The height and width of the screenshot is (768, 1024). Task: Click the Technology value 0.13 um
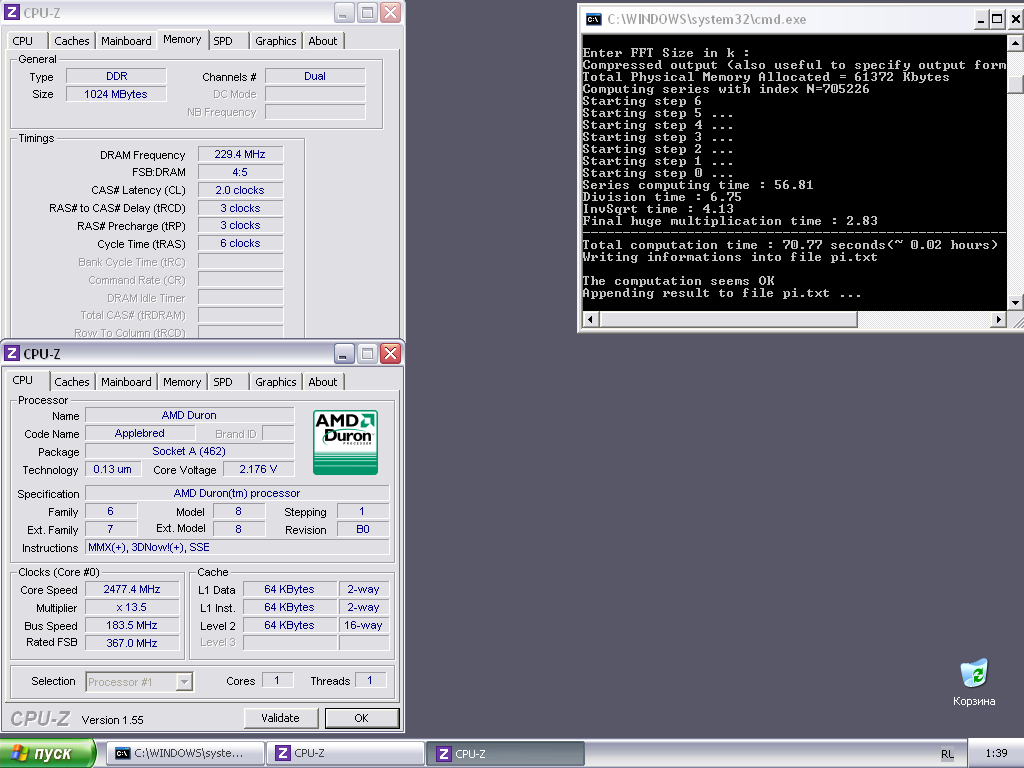(112, 469)
